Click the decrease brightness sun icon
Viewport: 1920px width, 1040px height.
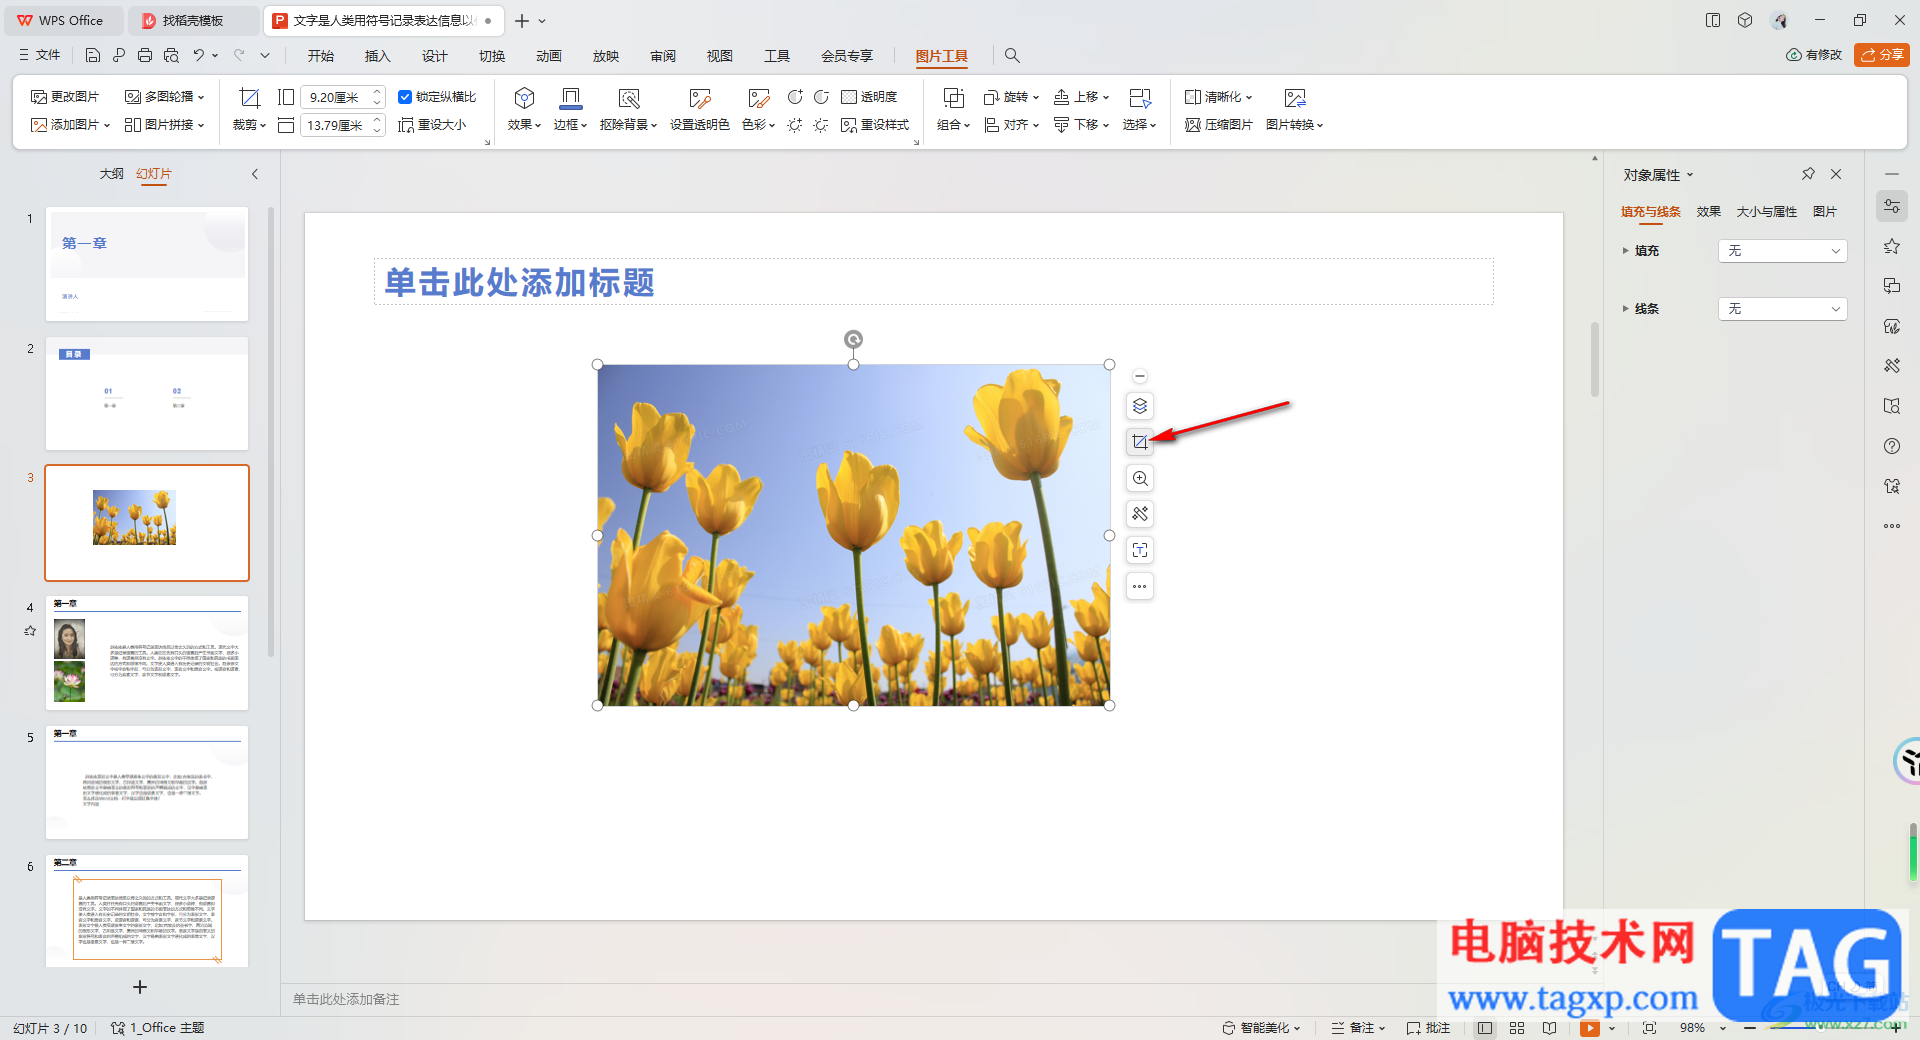click(821, 125)
